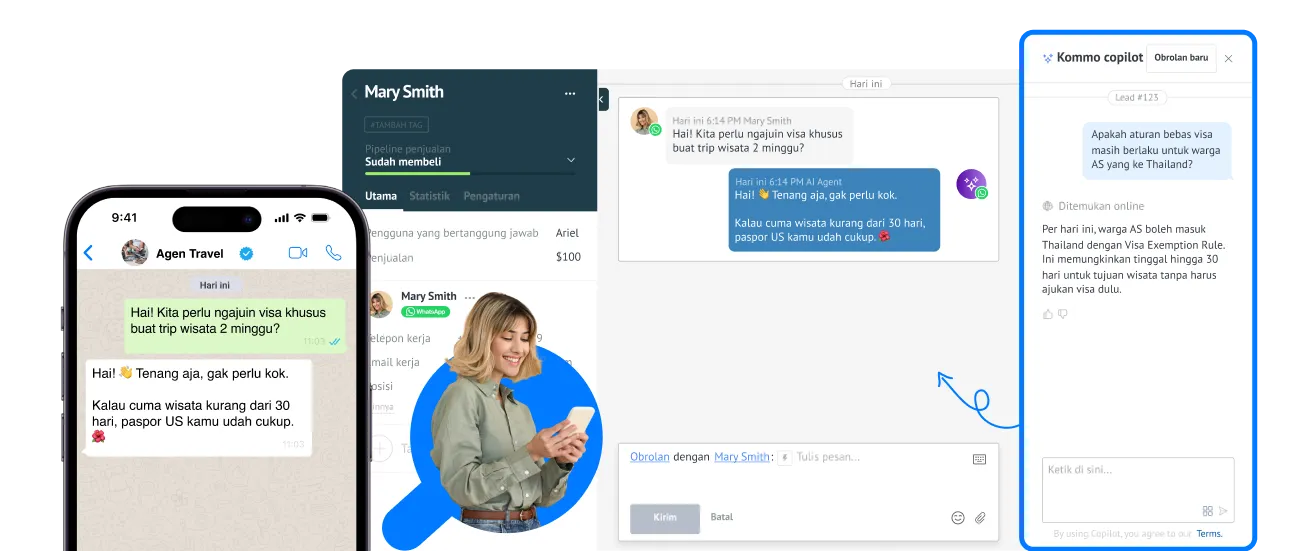Screen dimensions: 1302x551
Task: Tap the phone status bar clock 9:41
Action: pyautogui.click(x=125, y=218)
